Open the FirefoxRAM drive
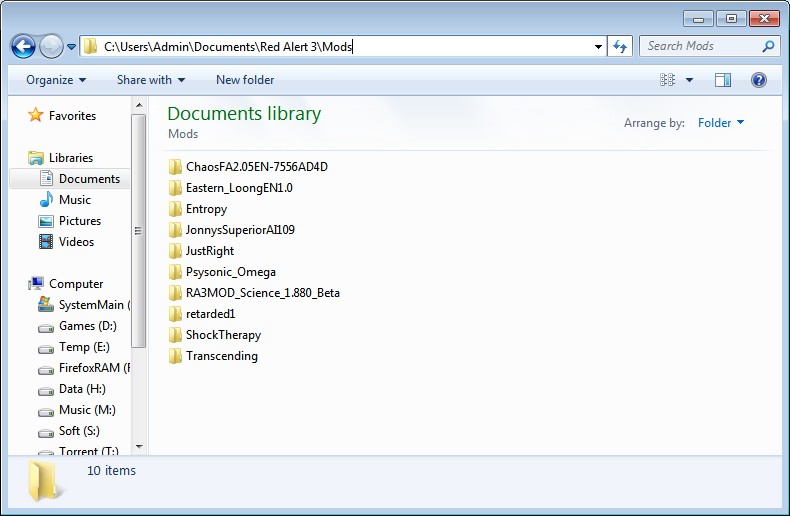 click(94, 368)
